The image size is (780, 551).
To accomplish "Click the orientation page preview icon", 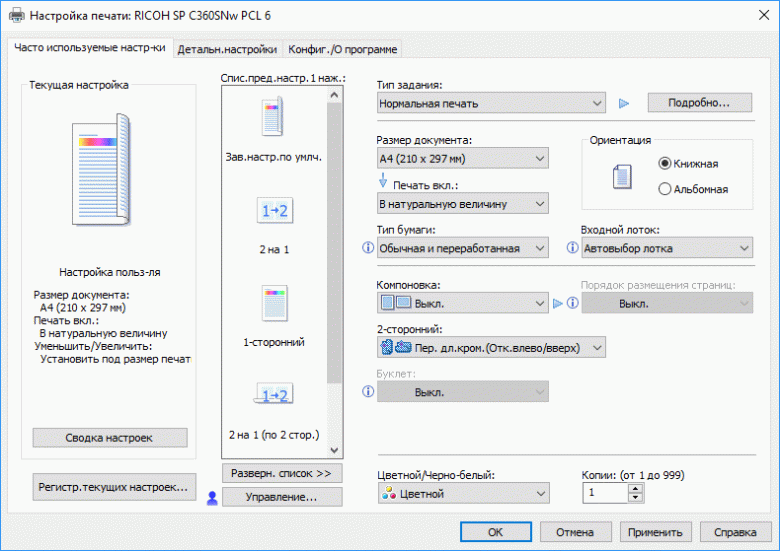I will [622, 177].
